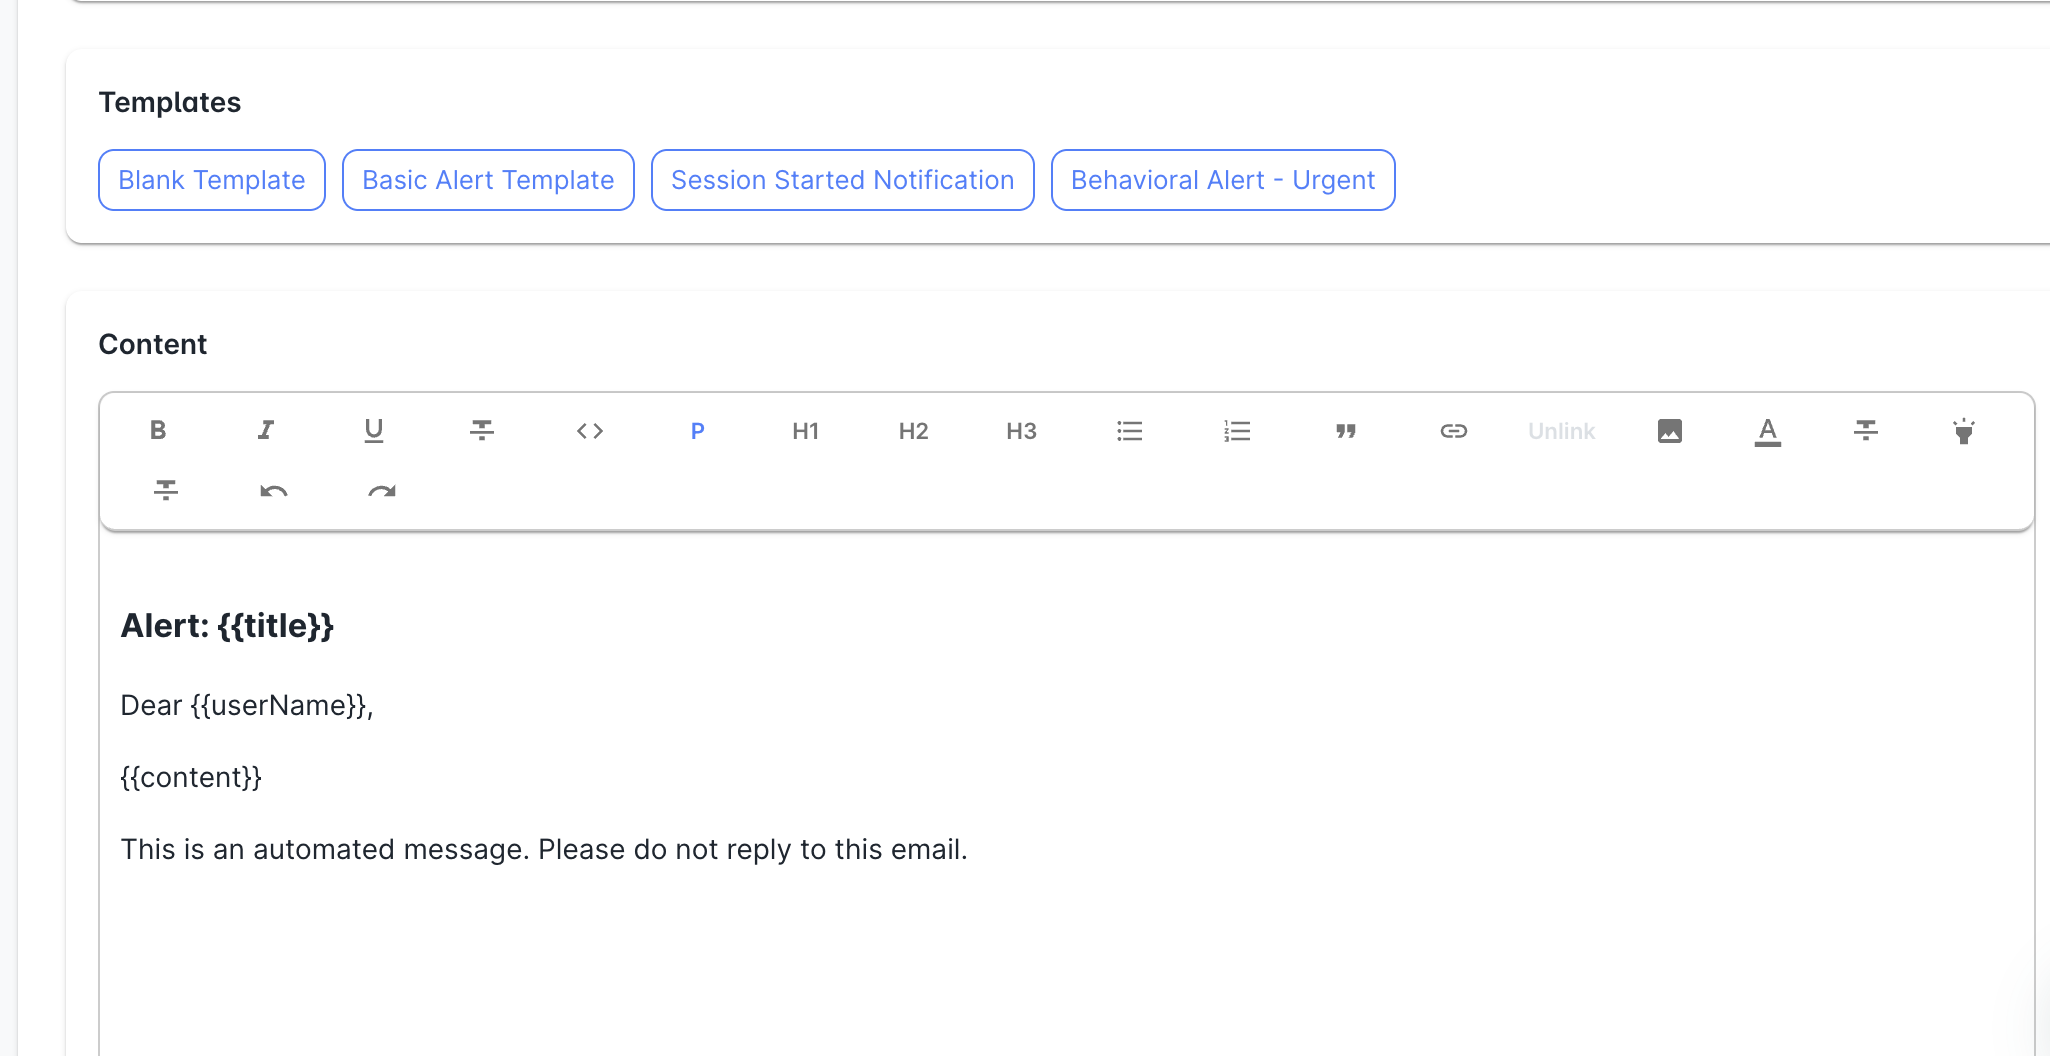Viewport: 2050px width, 1056px height.
Task: Click the Content section heading
Action: pyautogui.click(x=153, y=345)
